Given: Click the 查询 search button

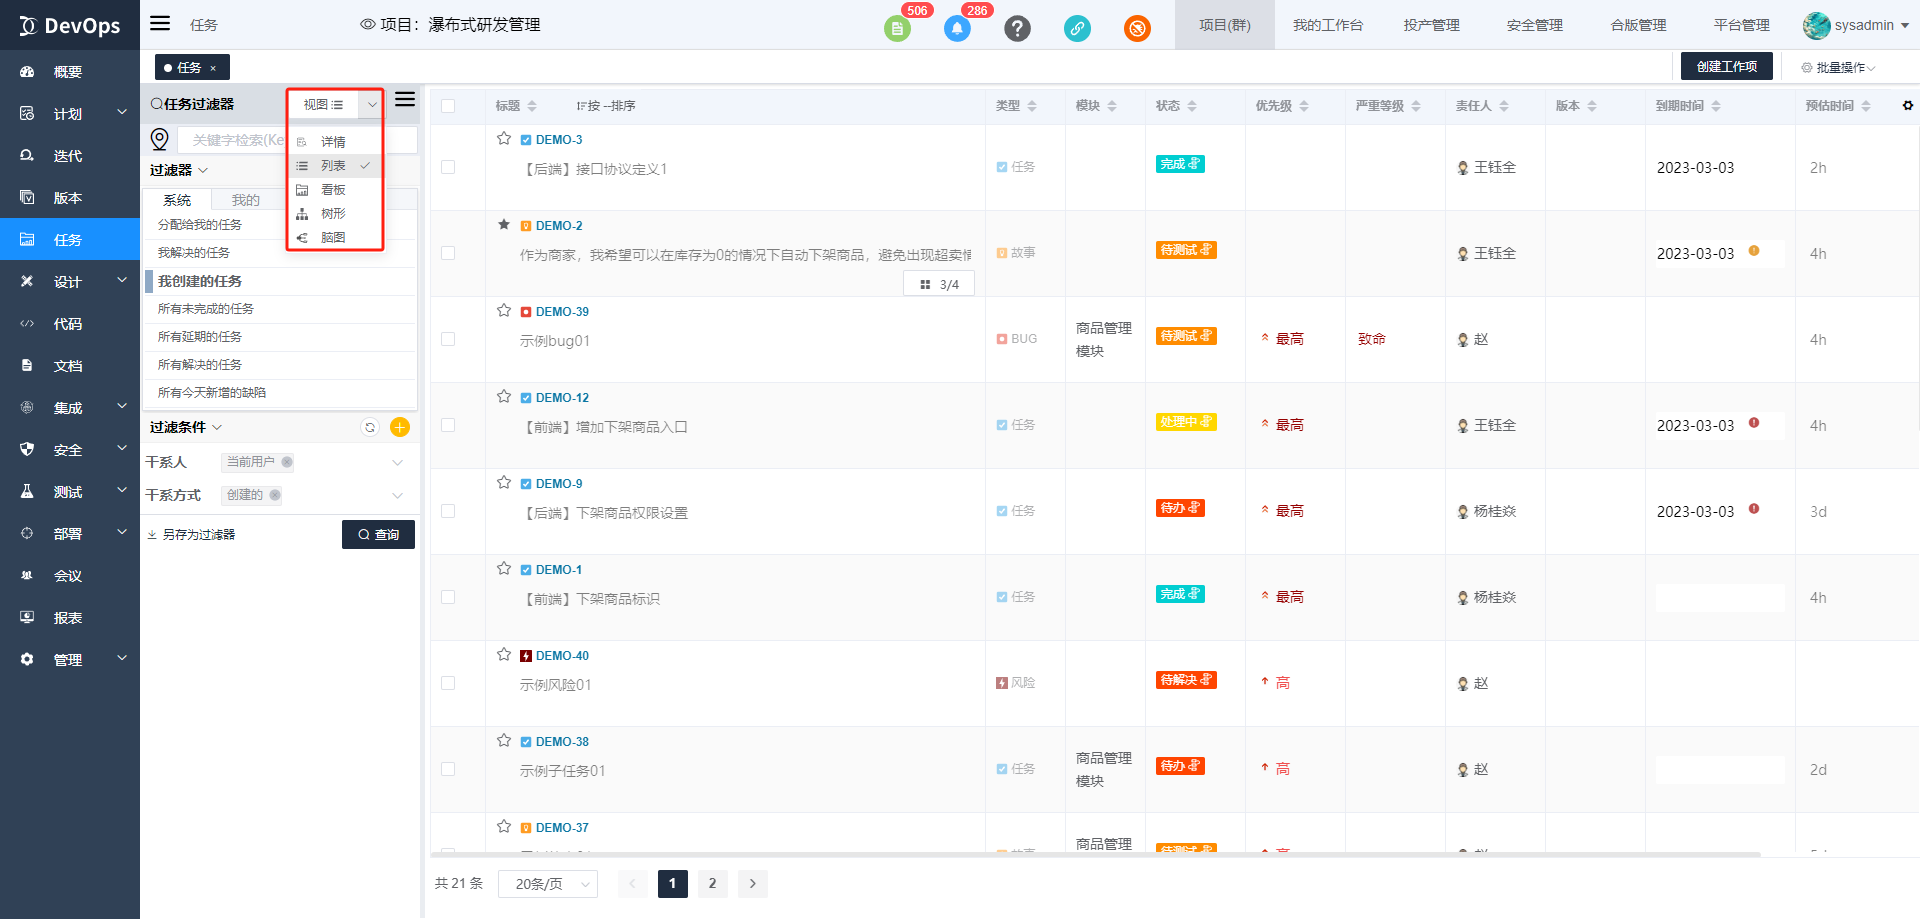Looking at the screenshot, I should click(x=378, y=535).
